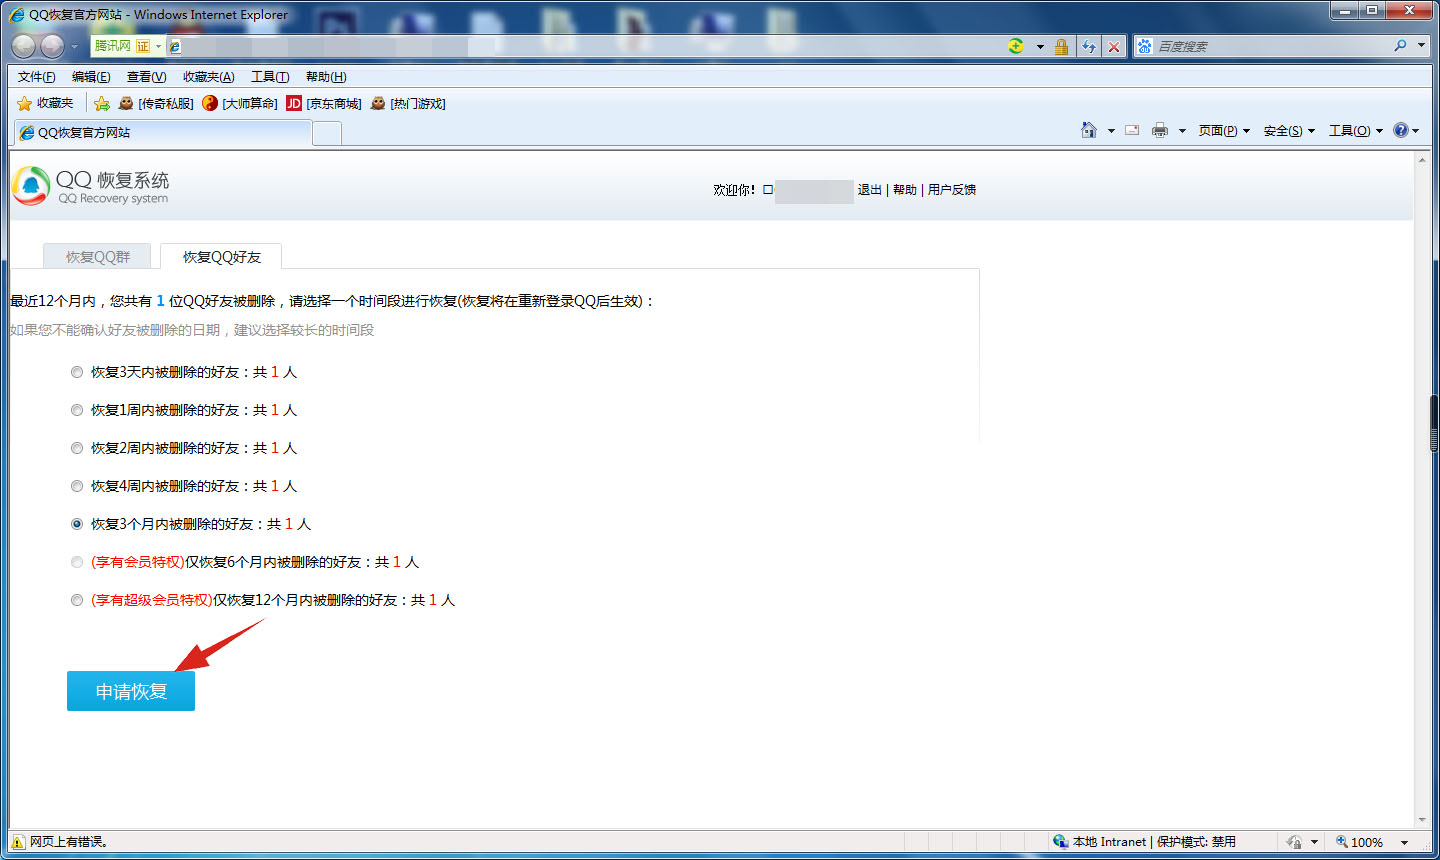Open the 工具(T) menu in menu bar
The width and height of the screenshot is (1440, 860).
point(270,77)
